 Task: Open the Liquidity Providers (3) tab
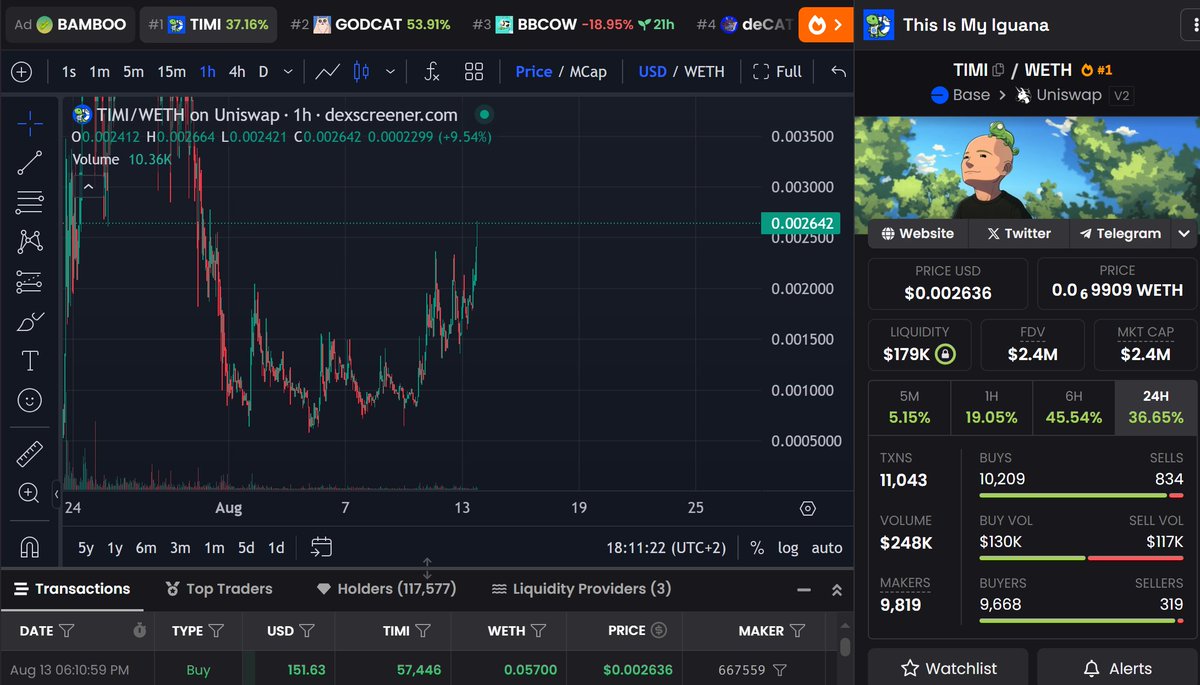tap(581, 589)
